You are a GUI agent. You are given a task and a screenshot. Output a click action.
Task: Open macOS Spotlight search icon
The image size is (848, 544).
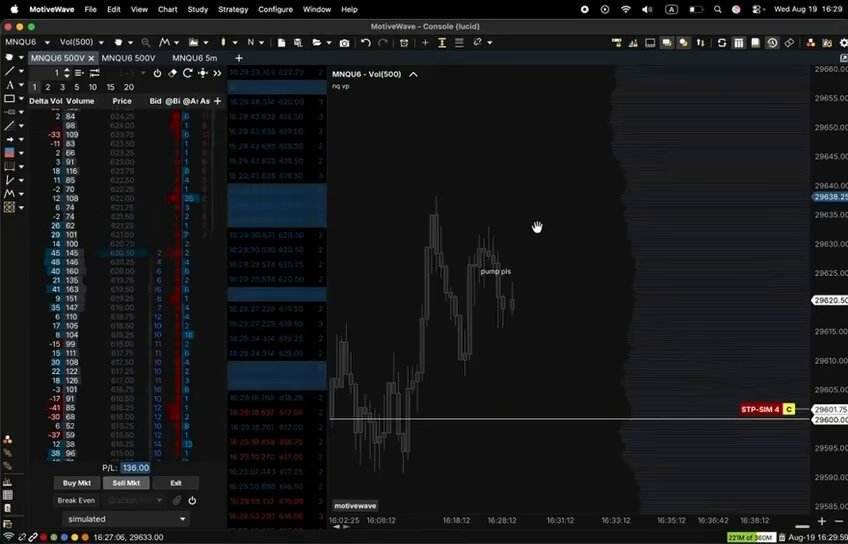click(x=718, y=9)
